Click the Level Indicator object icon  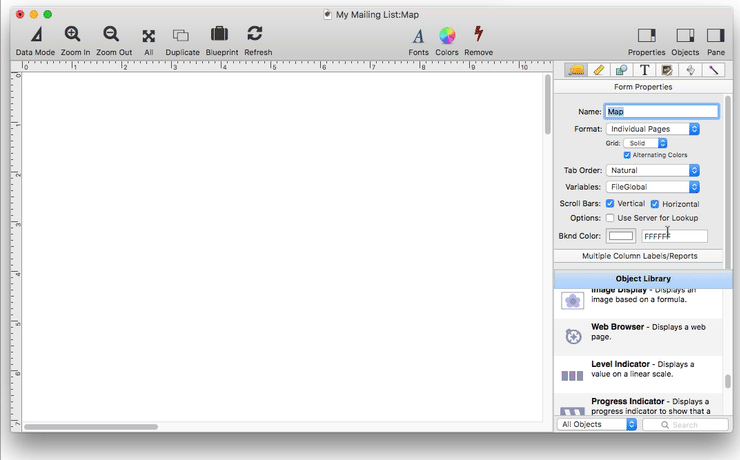pyautogui.click(x=572, y=376)
